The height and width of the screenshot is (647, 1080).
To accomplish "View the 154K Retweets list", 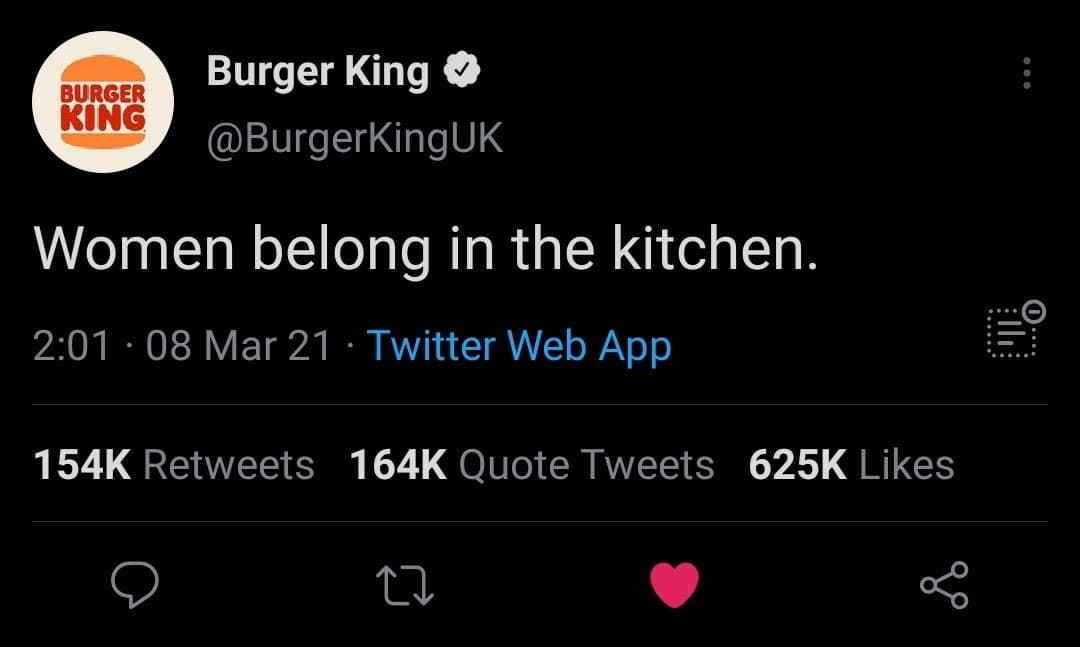I will pyautogui.click(x=174, y=464).
